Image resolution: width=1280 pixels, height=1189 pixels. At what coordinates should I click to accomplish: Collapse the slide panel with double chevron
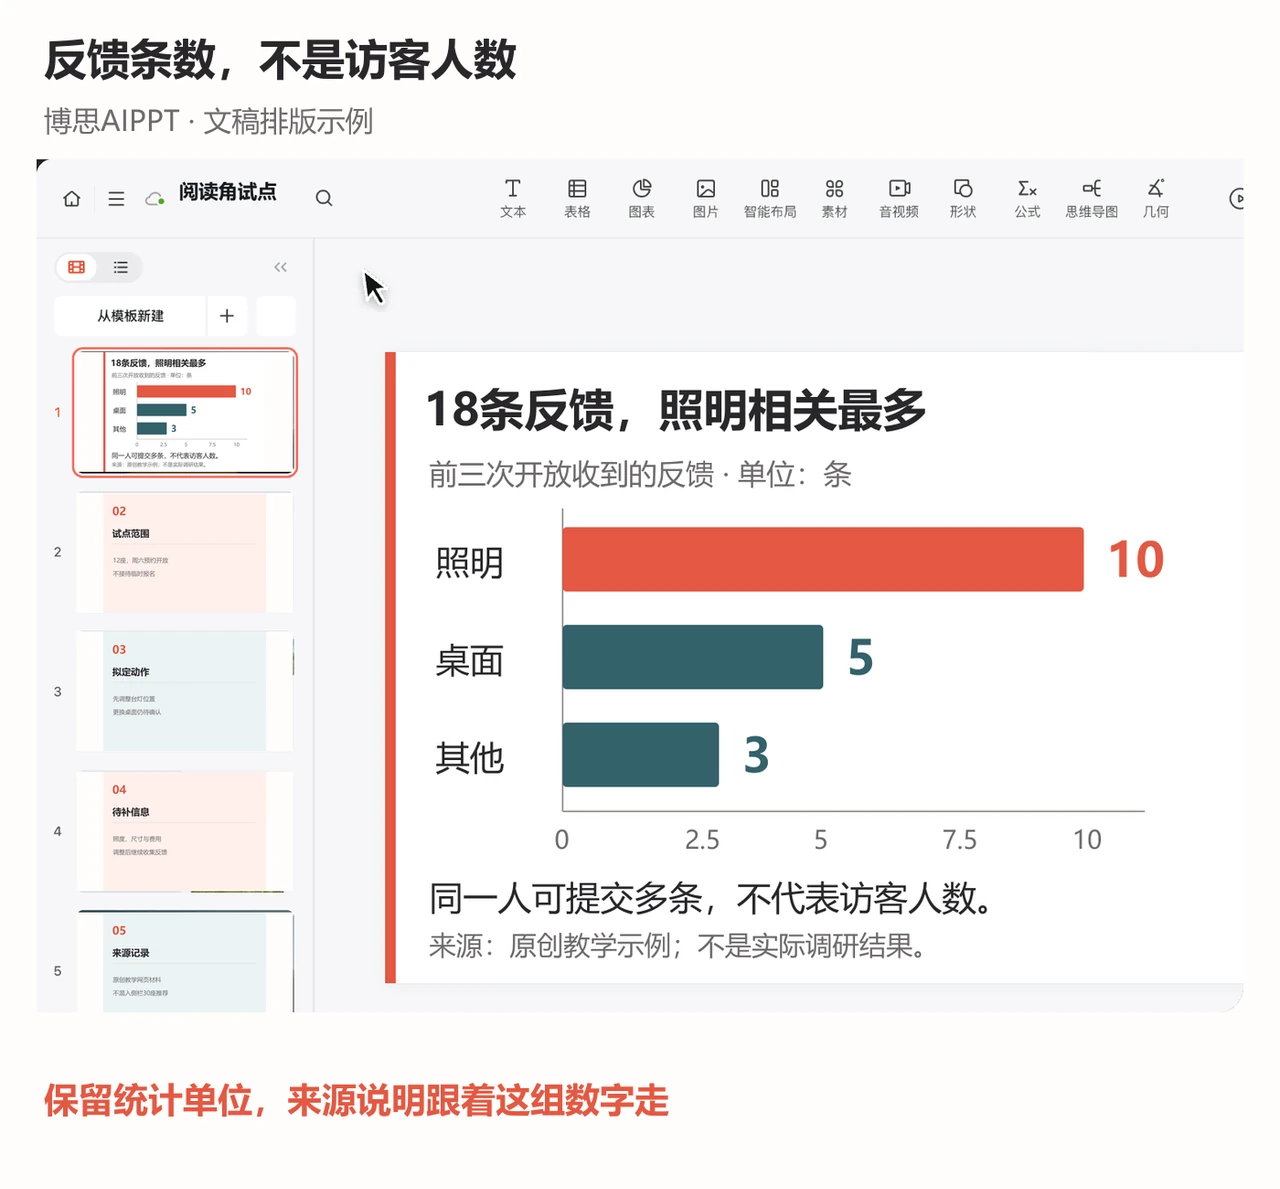280,267
